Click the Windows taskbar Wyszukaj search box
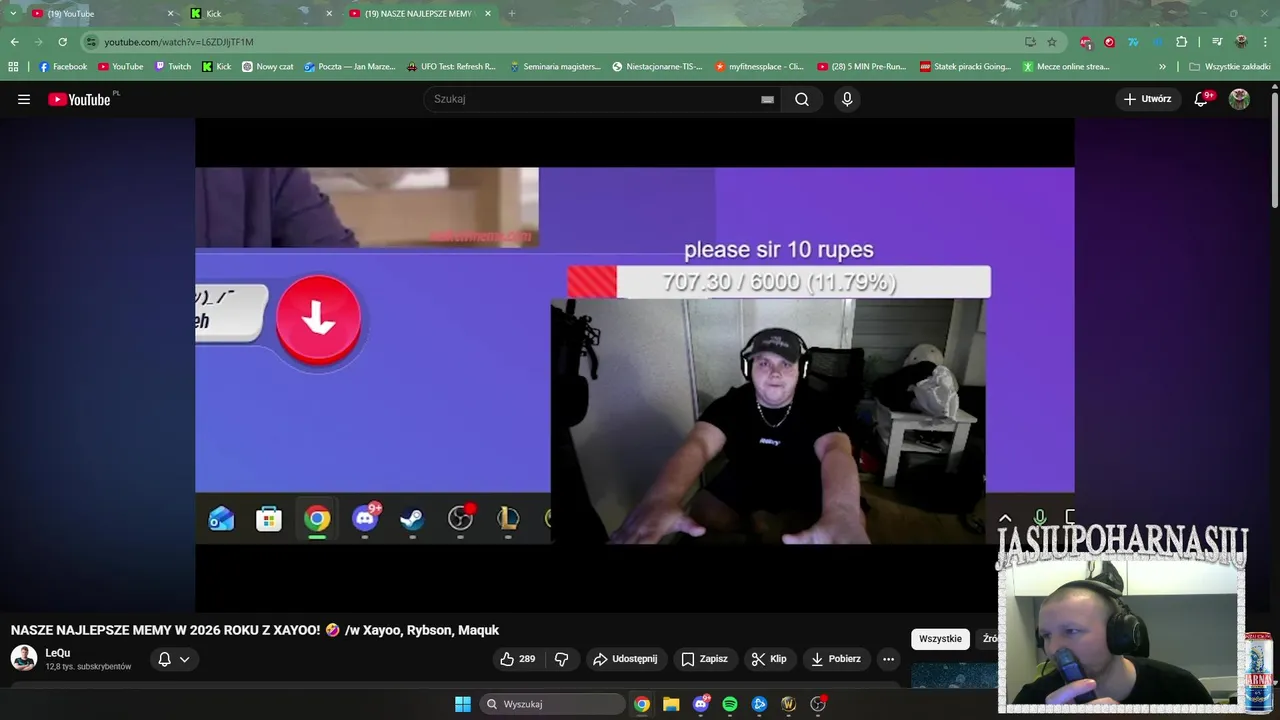Viewport: 1280px width, 720px height. point(552,704)
